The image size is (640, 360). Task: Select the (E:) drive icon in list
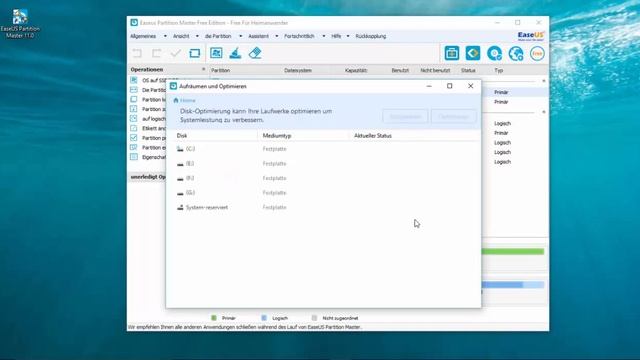[180, 164]
